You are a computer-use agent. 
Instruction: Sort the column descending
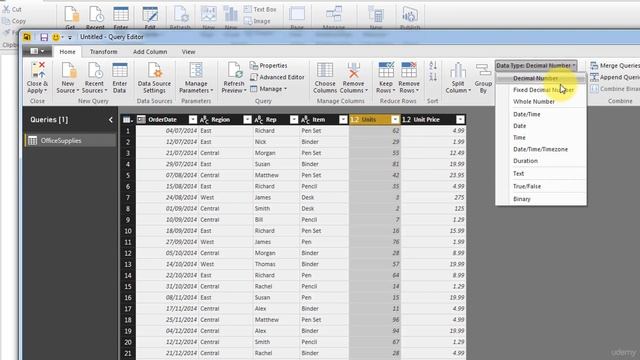coord(433,76)
